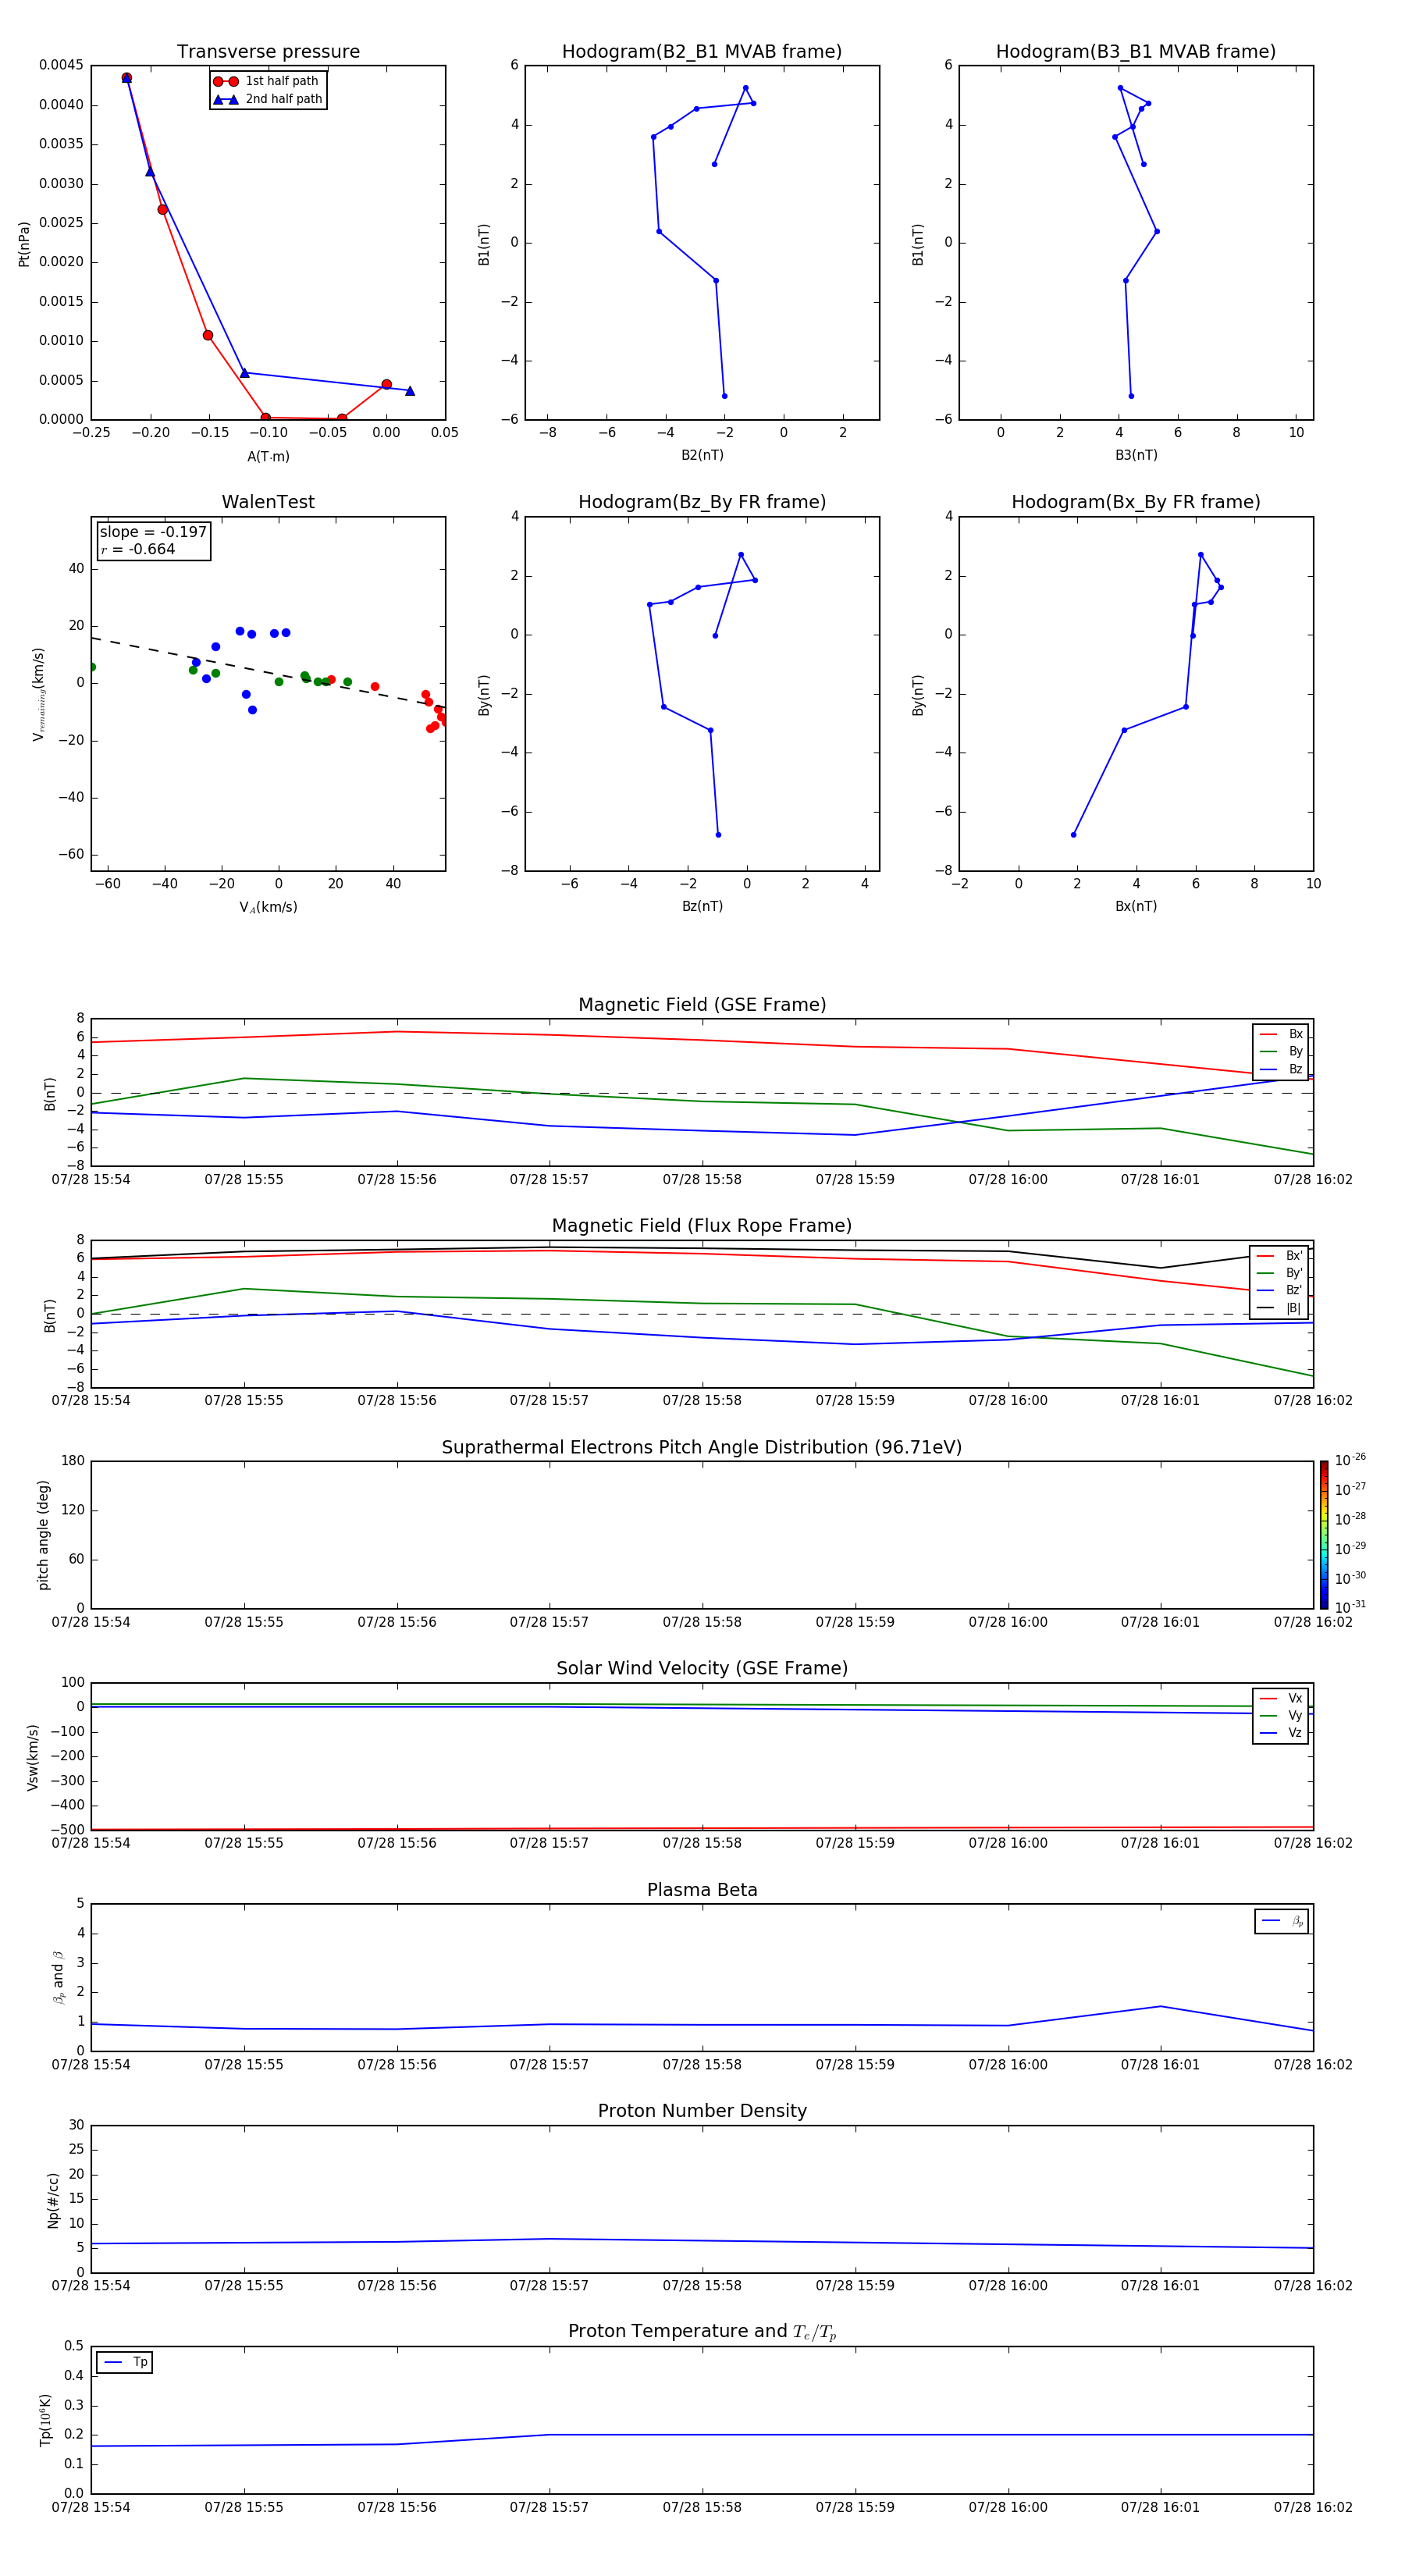Screen dimensions: 1405x2576
Task: Click the '07/28 15:54' label under GSE Frame plot
Action: [91, 1179]
